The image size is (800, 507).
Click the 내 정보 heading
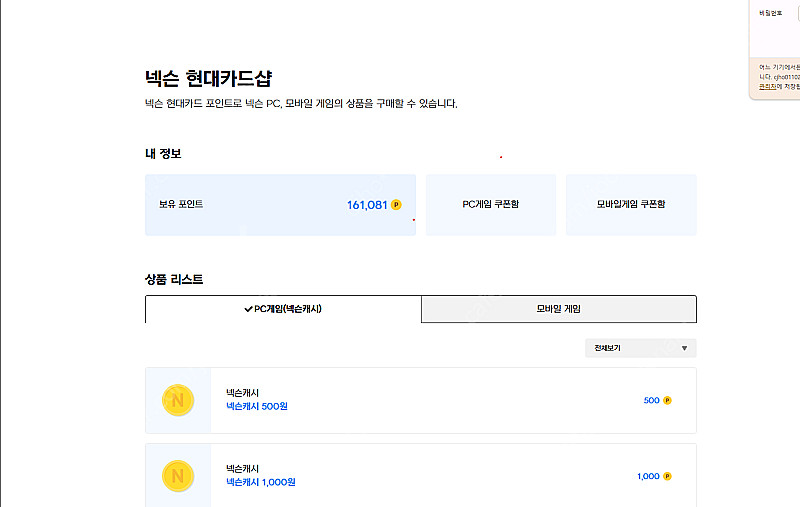(x=163, y=154)
